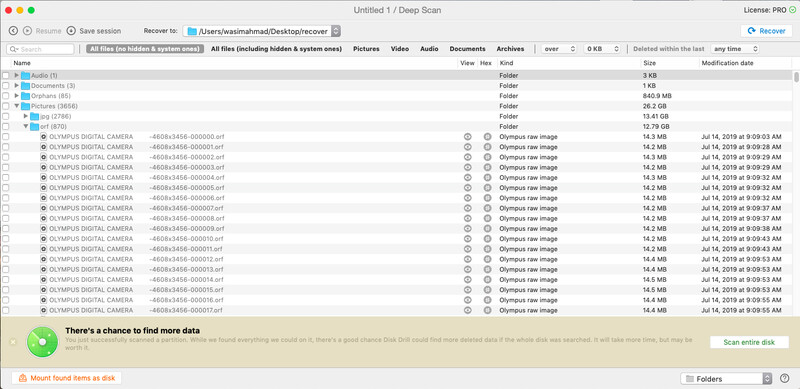800x389 pixels.
Task: Open the 'over' size comparison dropdown
Action: (x=559, y=49)
